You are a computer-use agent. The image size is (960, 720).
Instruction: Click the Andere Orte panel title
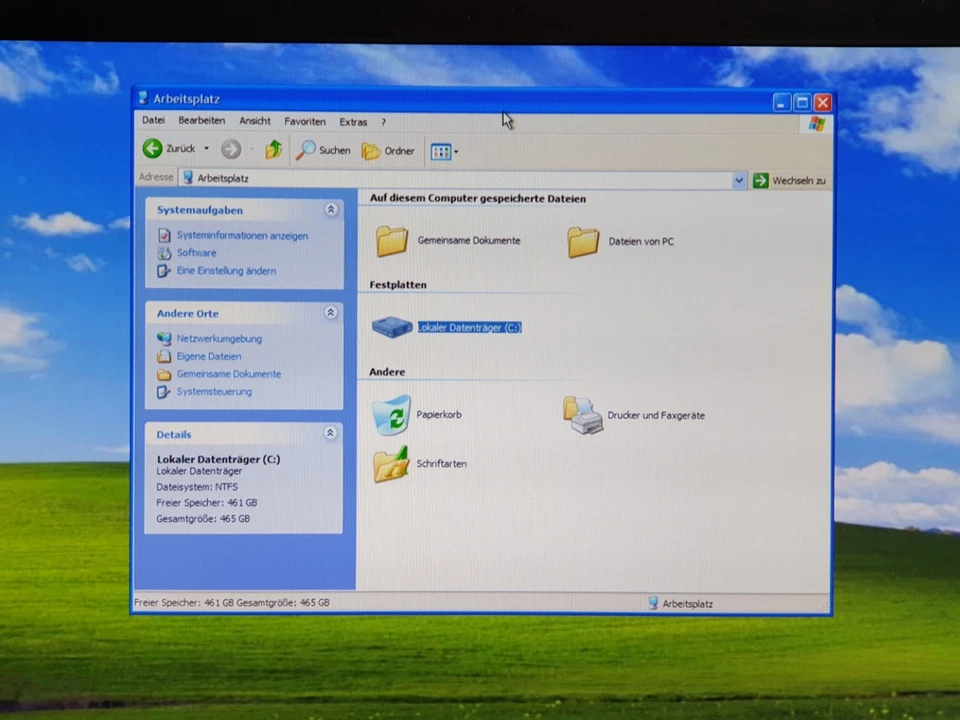click(x=187, y=313)
